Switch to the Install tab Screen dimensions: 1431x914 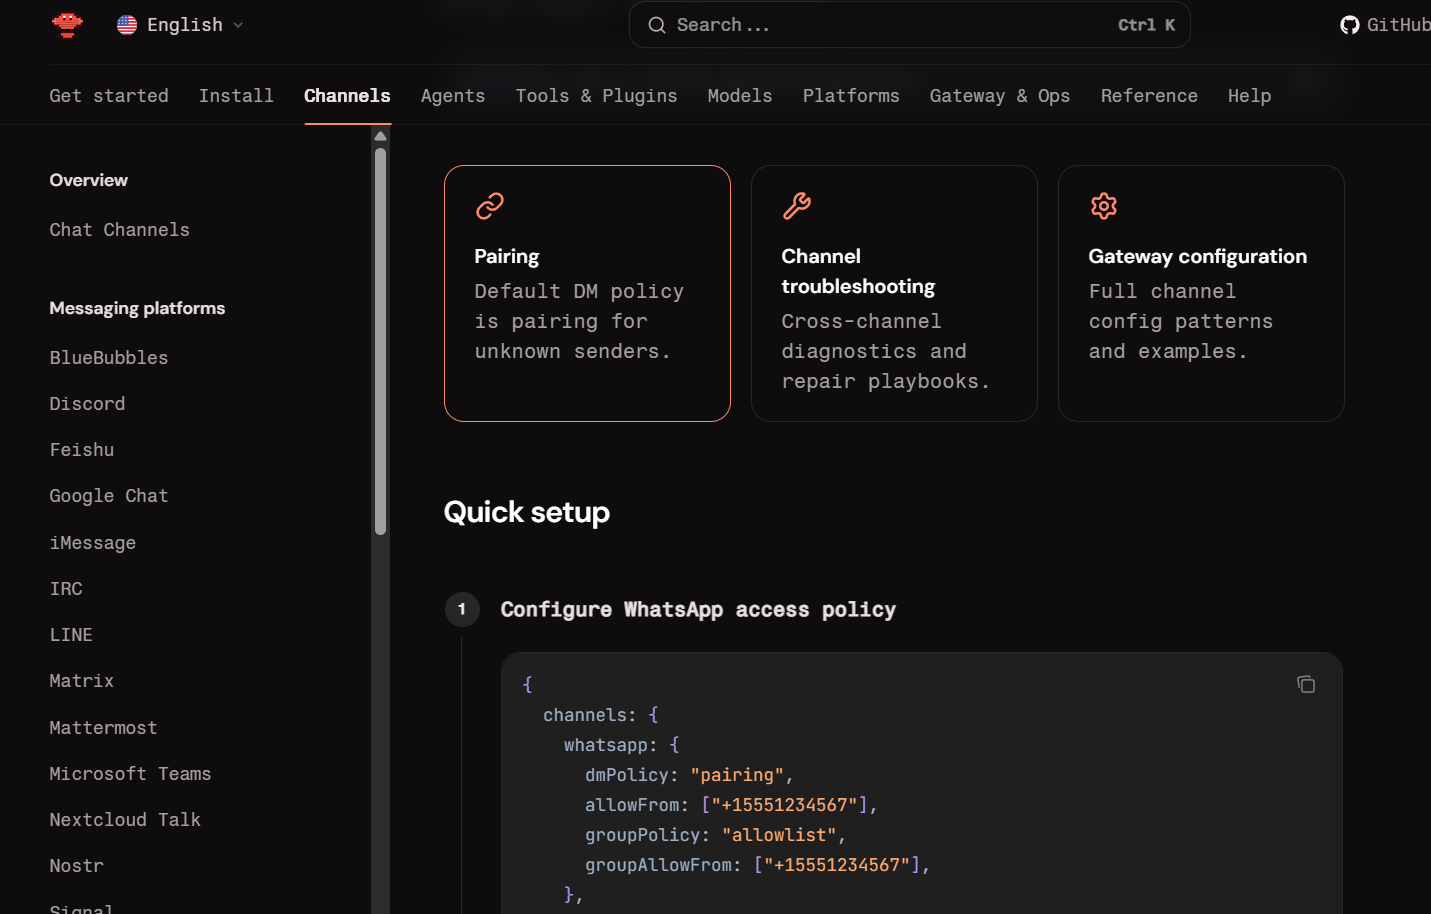(236, 96)
